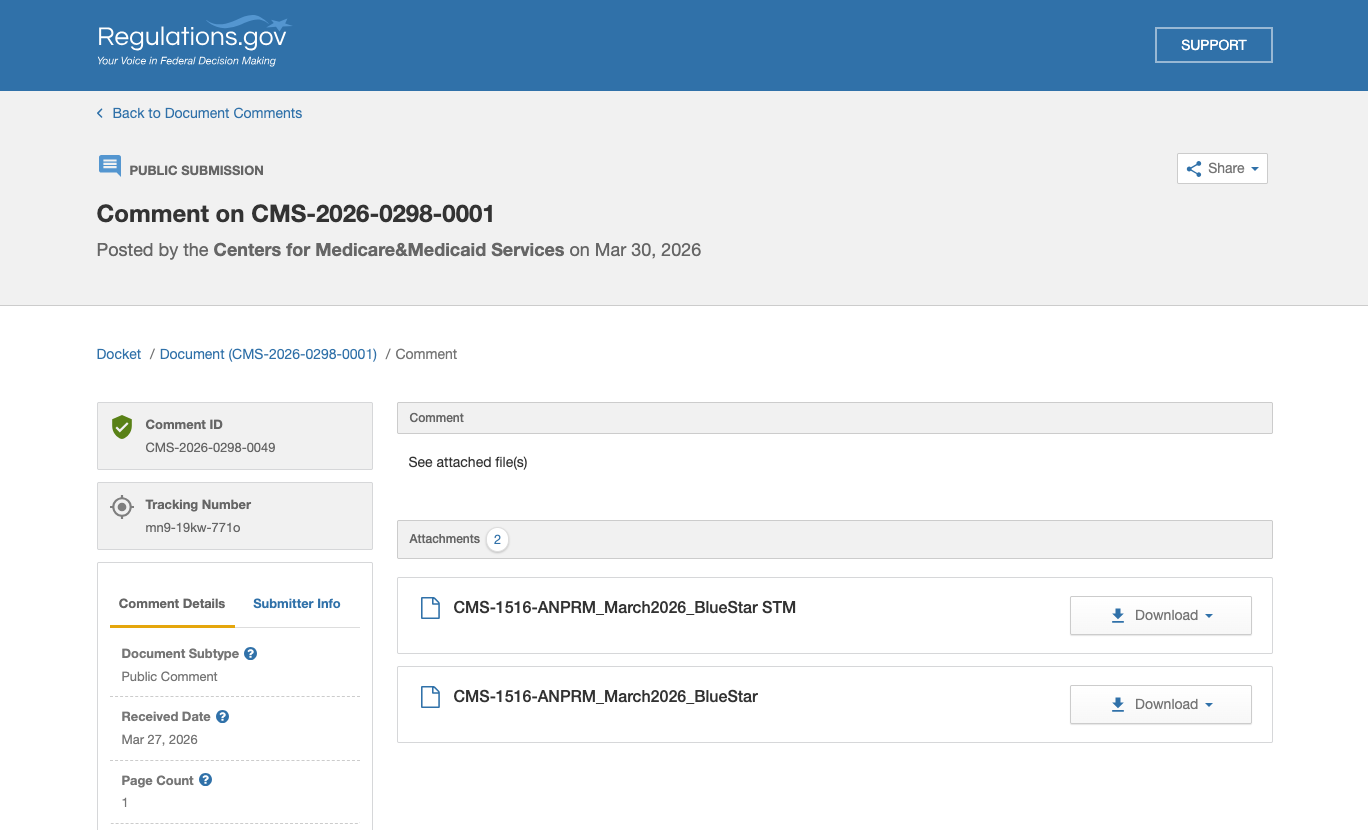Click the Received Date value Mar 27, 2026
Screen dimensions: 1368x830
click(x=160, y=740)
